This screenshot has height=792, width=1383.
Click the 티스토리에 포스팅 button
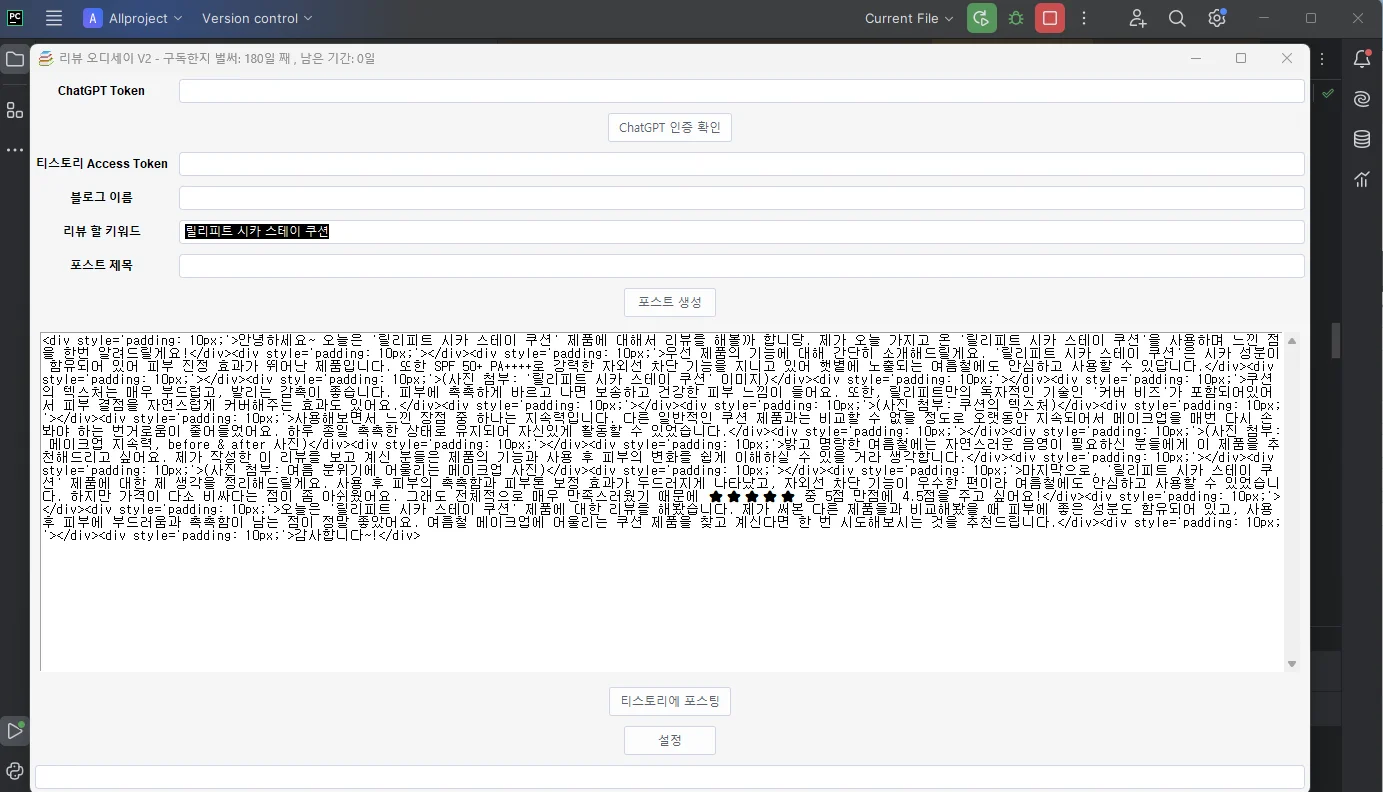[x=670, y=701]
